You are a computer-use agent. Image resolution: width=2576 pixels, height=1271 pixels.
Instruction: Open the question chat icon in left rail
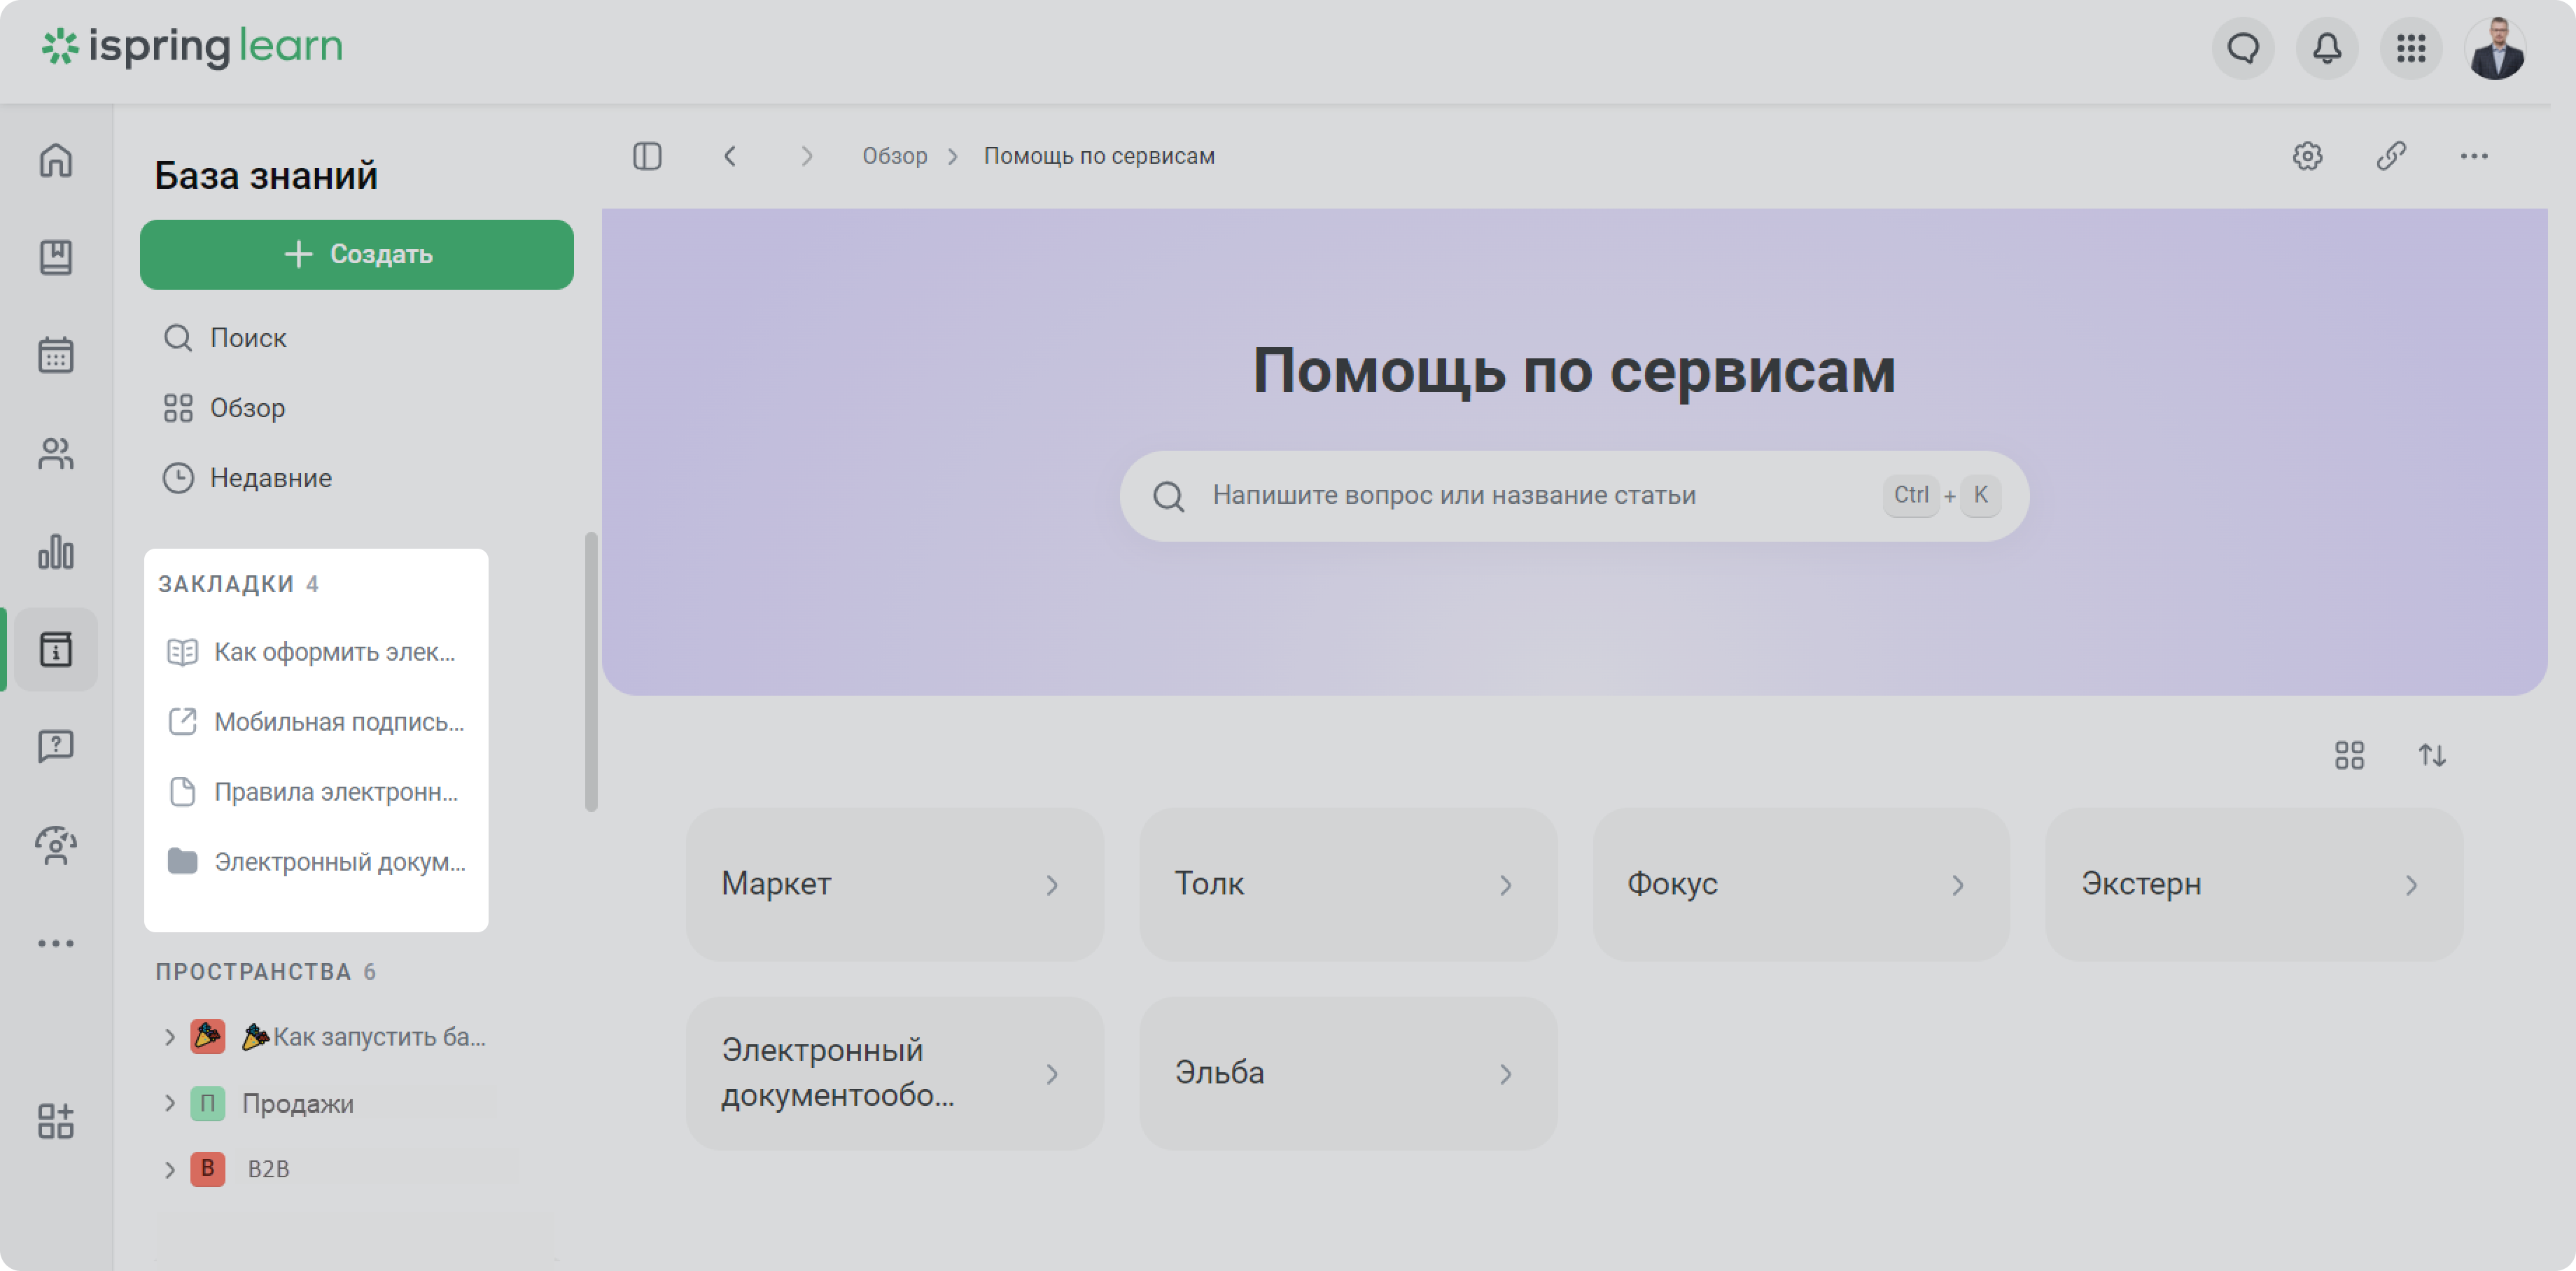click(56, 746)
